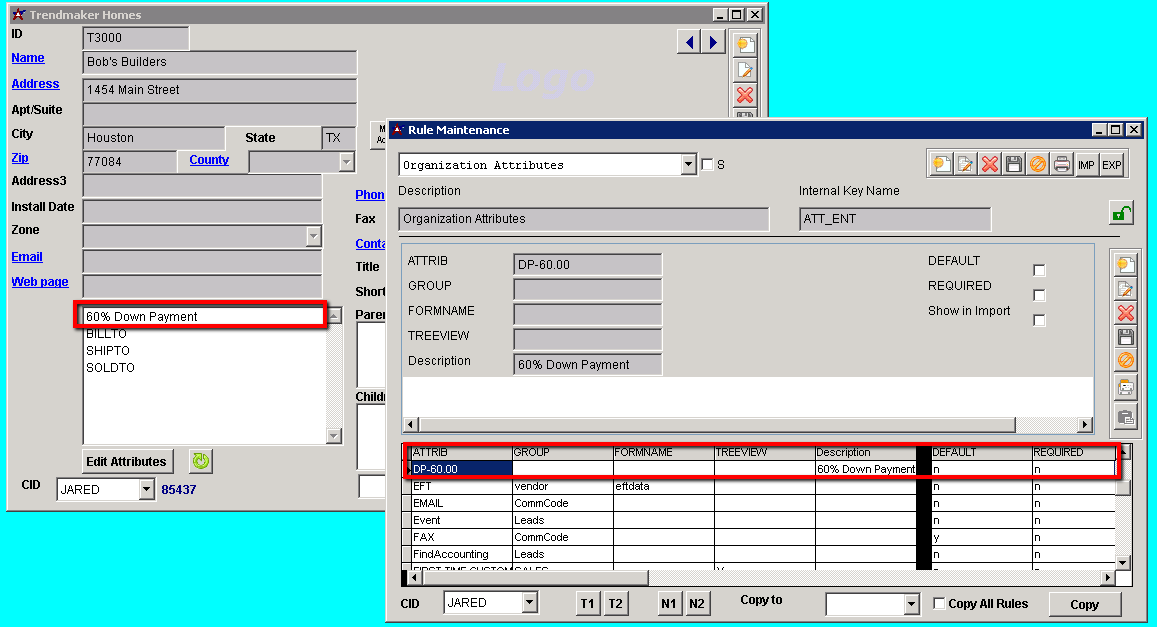
Task: Enable the DEFAULT checkbox
Action: pyautogui.click(x=1039, y=271)
